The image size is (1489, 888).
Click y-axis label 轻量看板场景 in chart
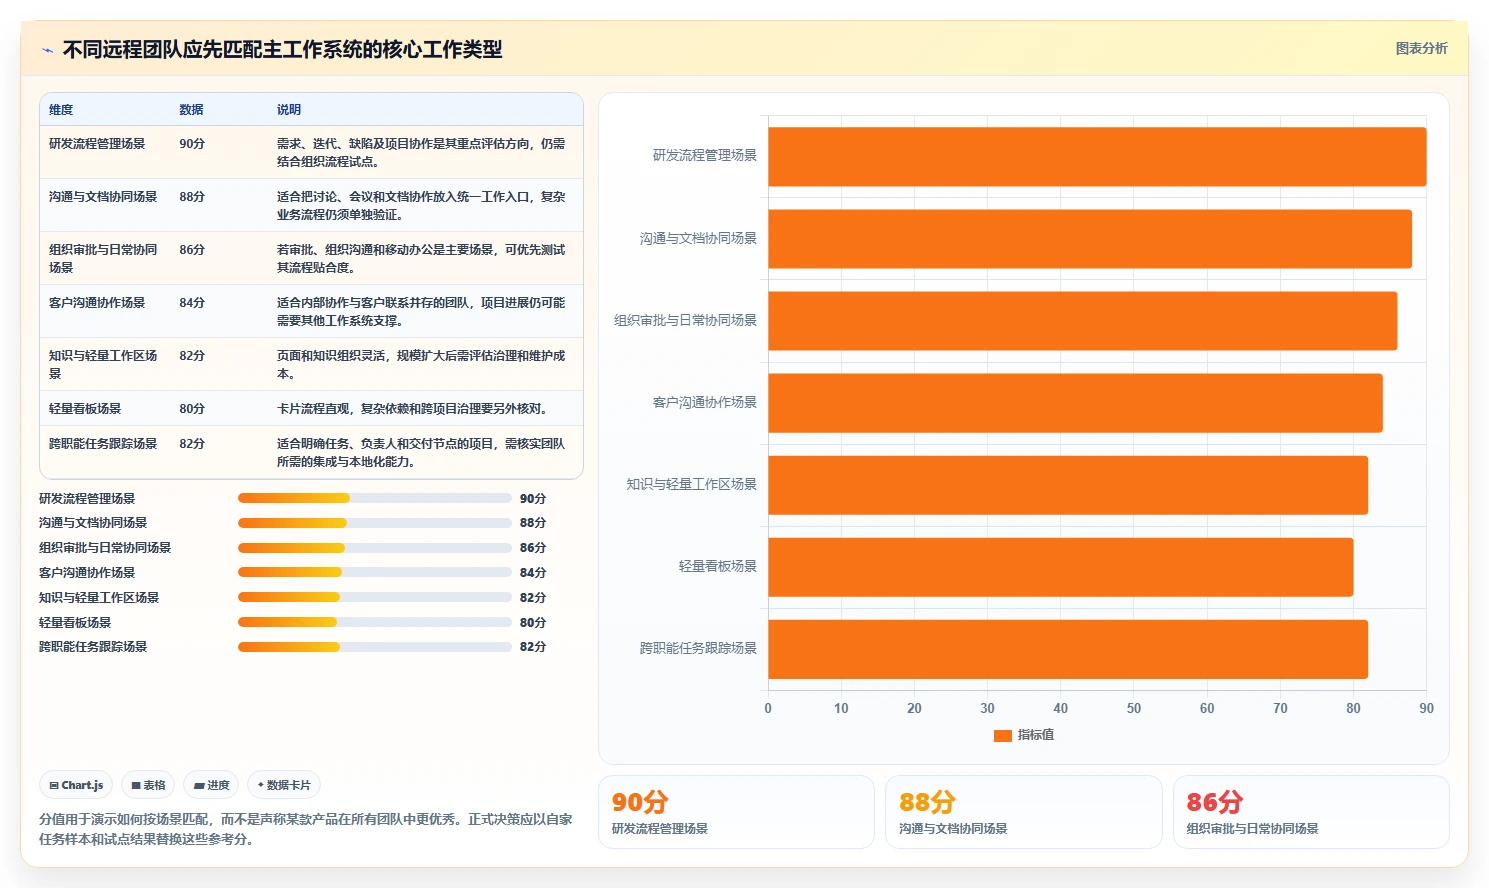click(718, 567)
